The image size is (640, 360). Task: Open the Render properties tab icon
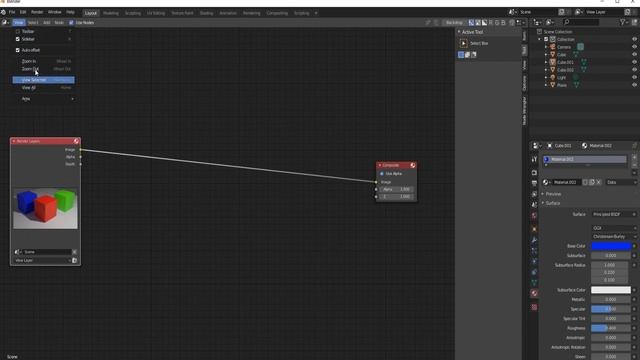coord(534,173)
